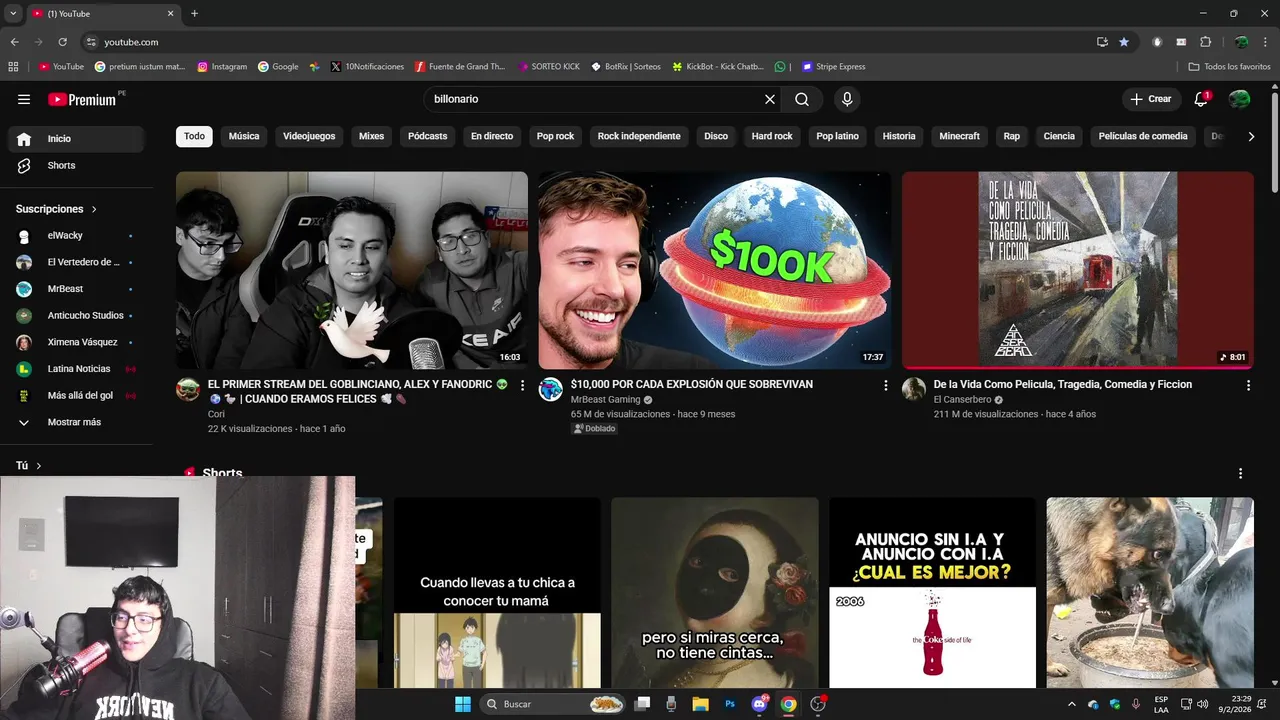Screen dimensions: 1280x720
Task: Select the Rock independiente chip
Action: pos(639,136)
